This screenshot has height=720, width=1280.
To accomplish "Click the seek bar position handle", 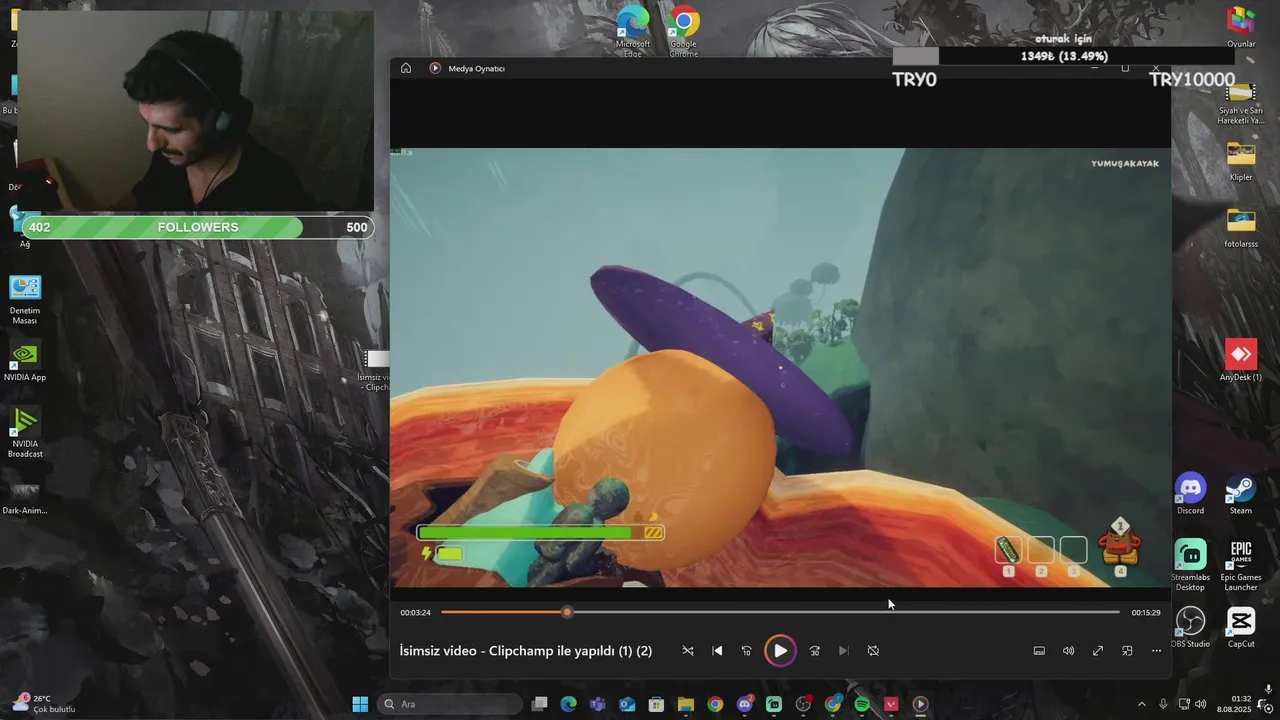I will pyautogui.click(x=567, y=612).
